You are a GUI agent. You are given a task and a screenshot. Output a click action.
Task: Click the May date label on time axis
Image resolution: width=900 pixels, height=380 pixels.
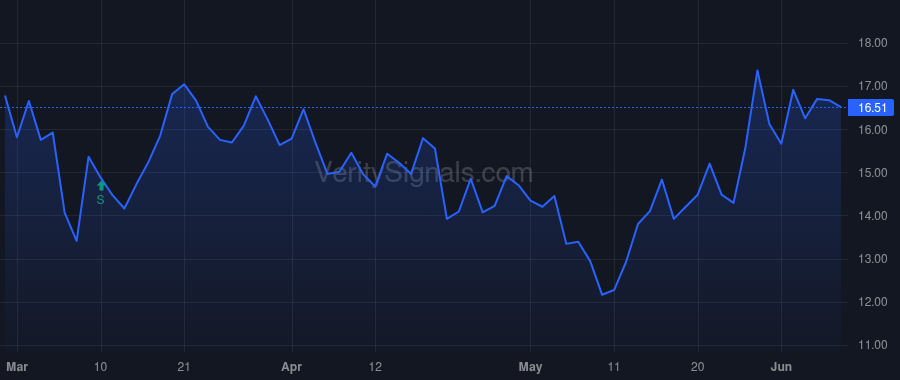pos(530,366)
